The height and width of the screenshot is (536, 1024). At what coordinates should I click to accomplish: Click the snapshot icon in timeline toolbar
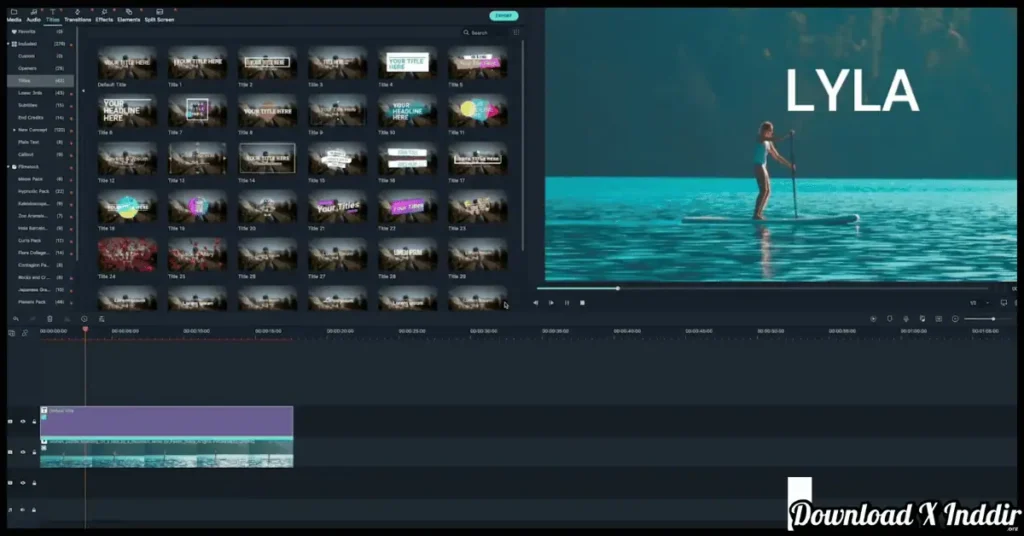(938, 319)
